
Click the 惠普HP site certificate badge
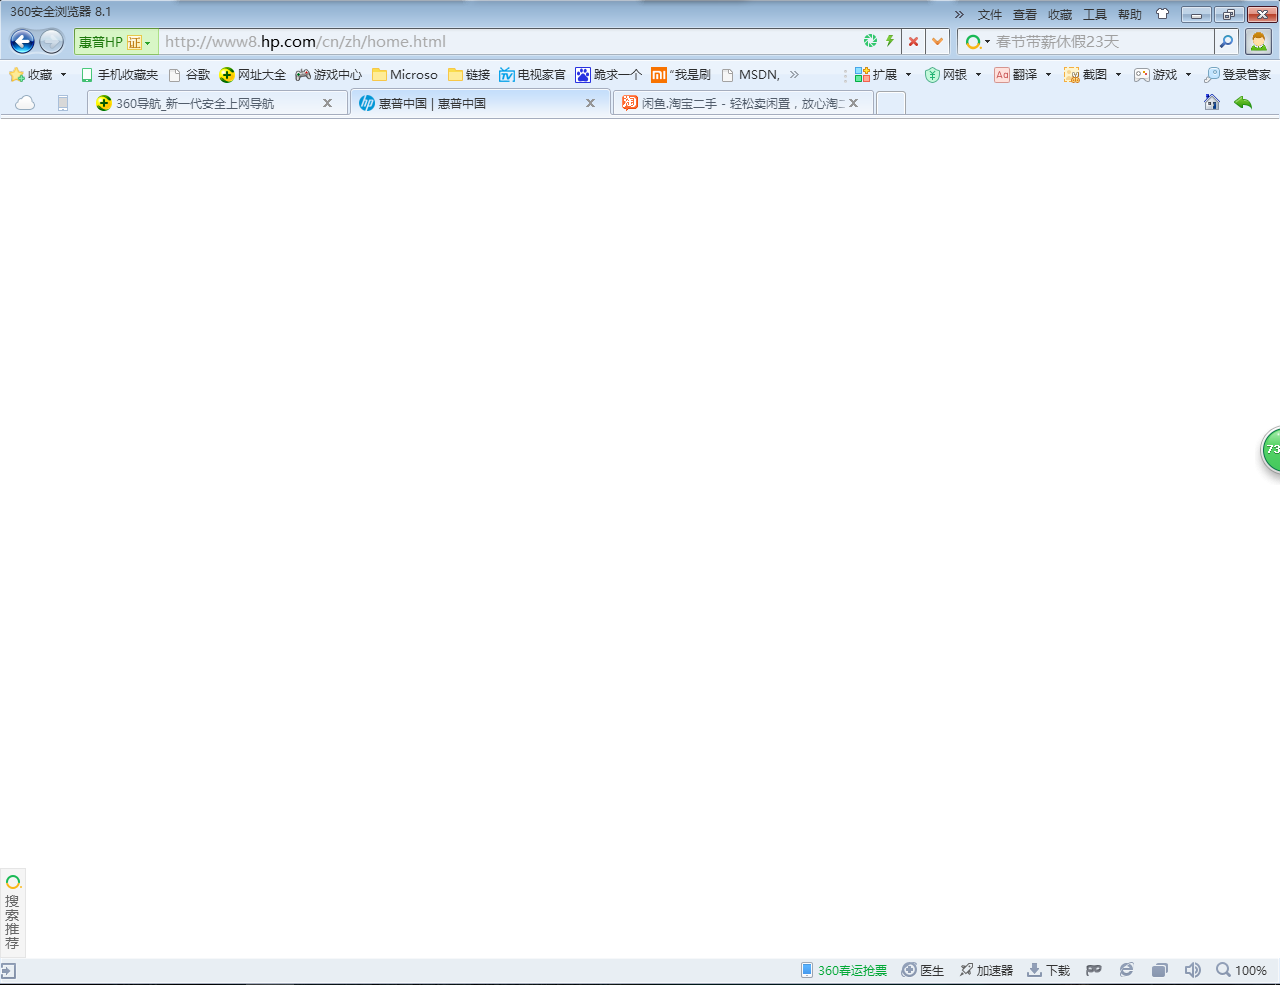(115, 42)
